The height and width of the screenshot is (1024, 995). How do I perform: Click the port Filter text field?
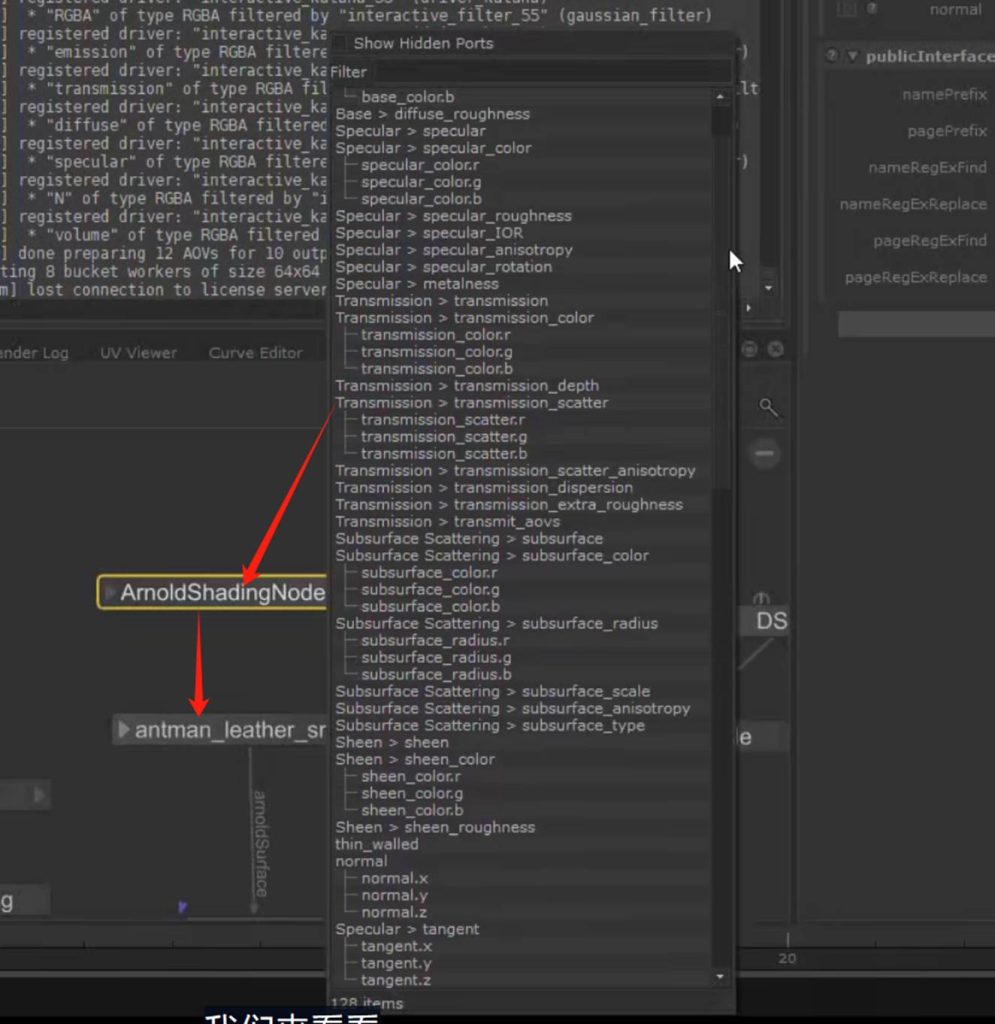(x=550, y=72)
